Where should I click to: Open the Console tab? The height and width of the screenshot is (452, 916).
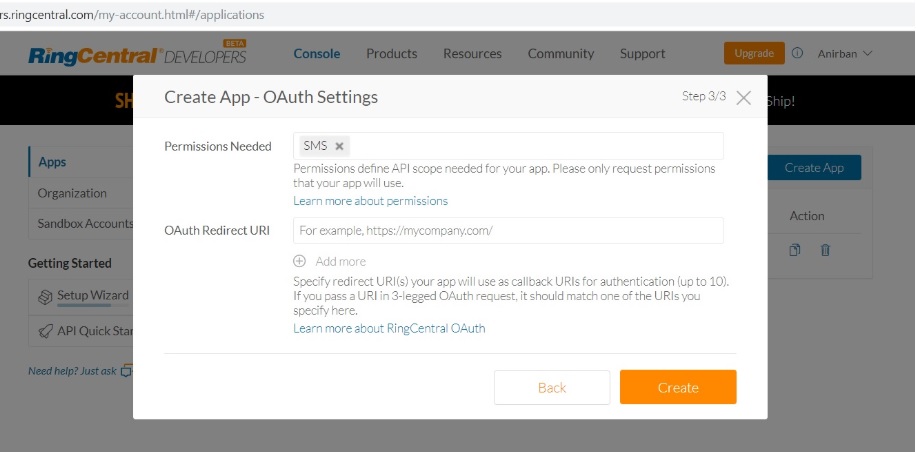coord(317,53)
